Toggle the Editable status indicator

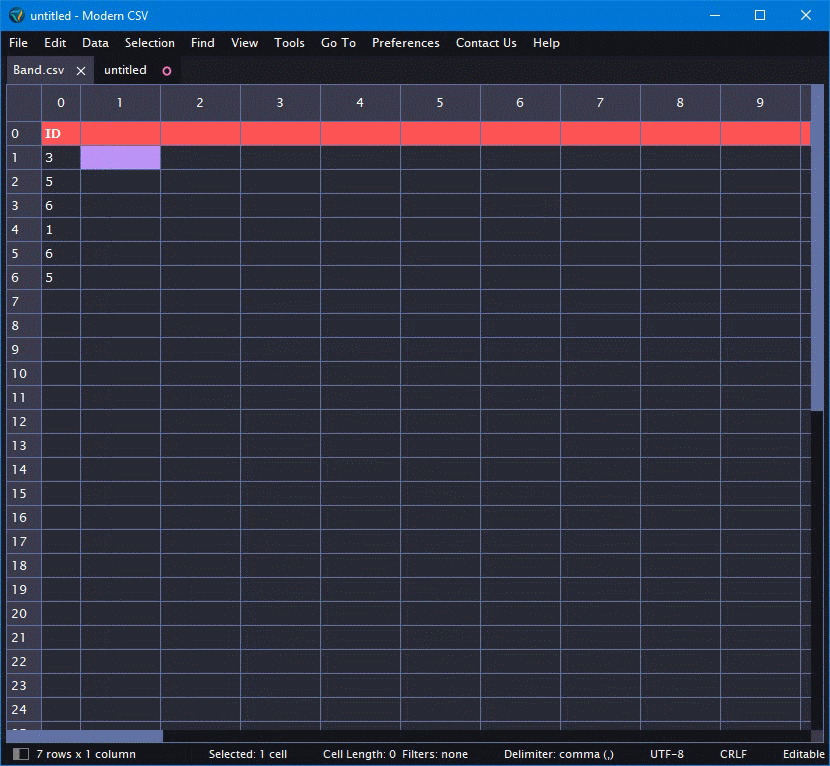coord(803,754)
